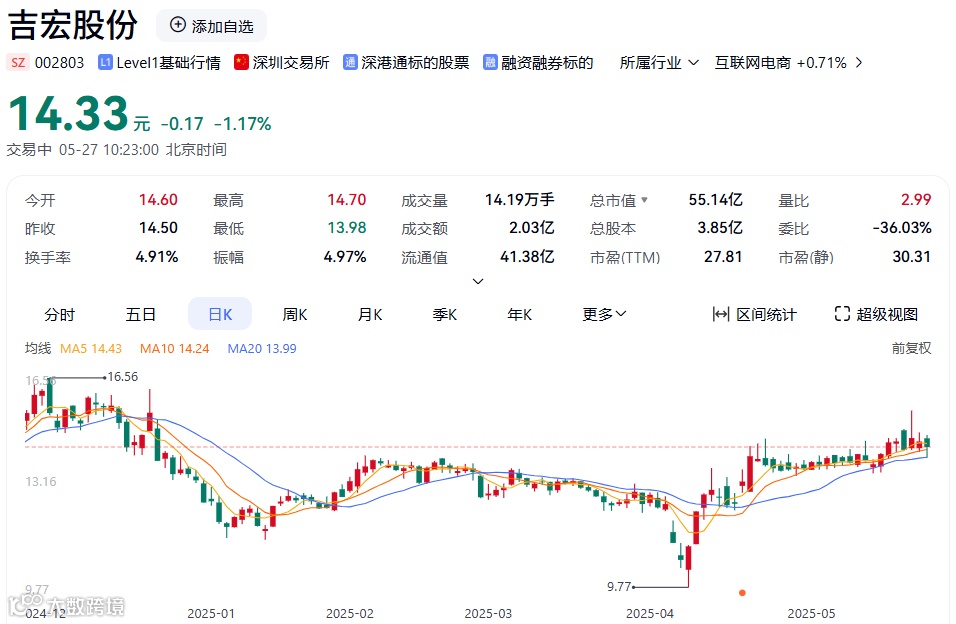Expand more quote data with the chevron
The image size is (956, 624).
[x=478, y=281]
